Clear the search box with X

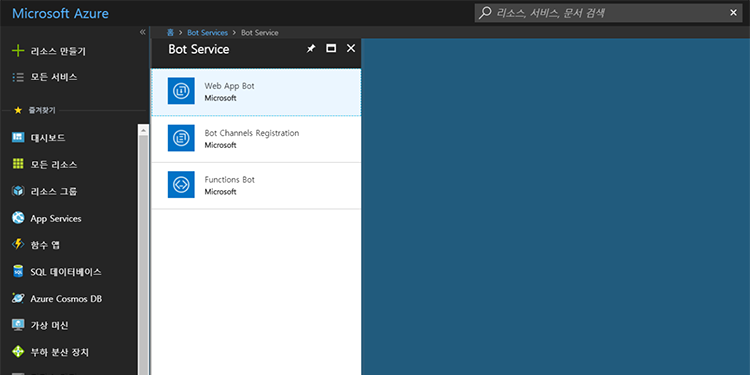click(x=733, y=13)
